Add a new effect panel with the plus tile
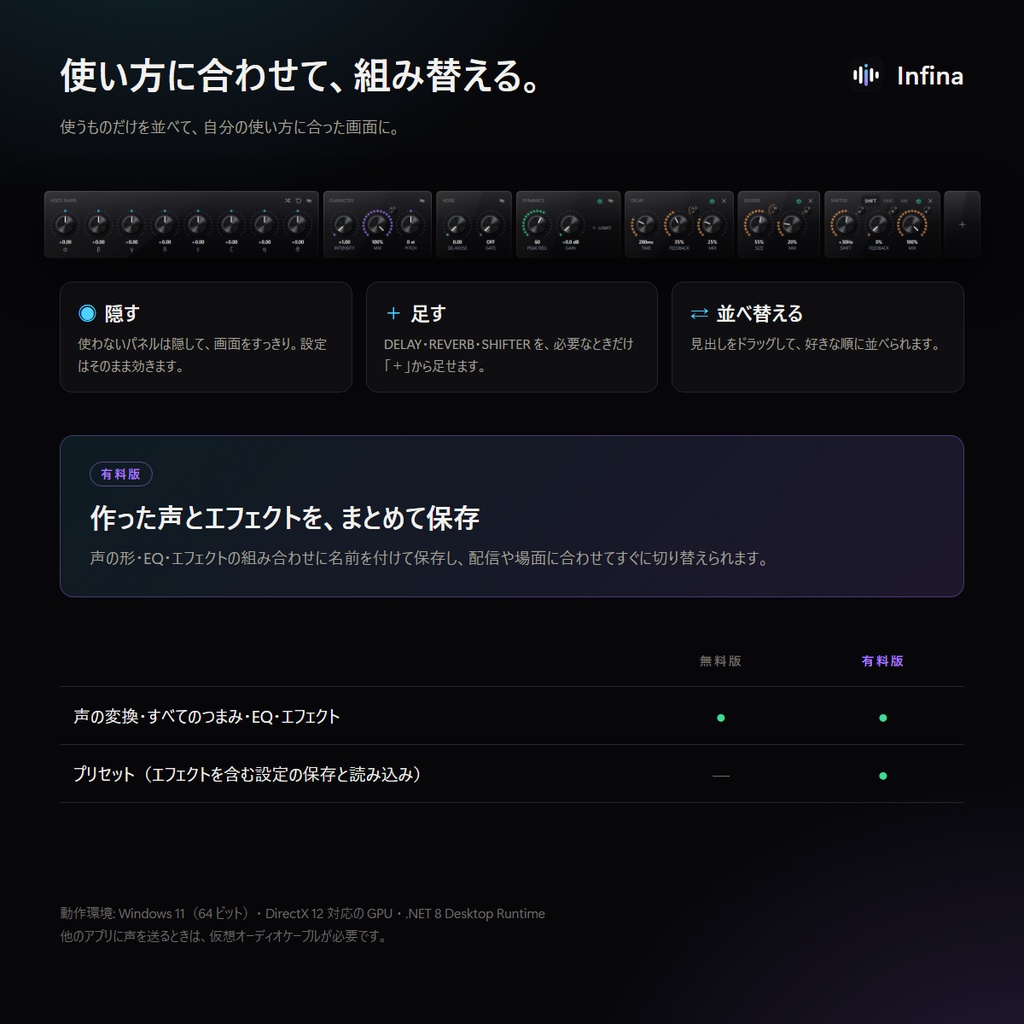This screenshot has height=1024, width=1024. (x=962, y=224)
